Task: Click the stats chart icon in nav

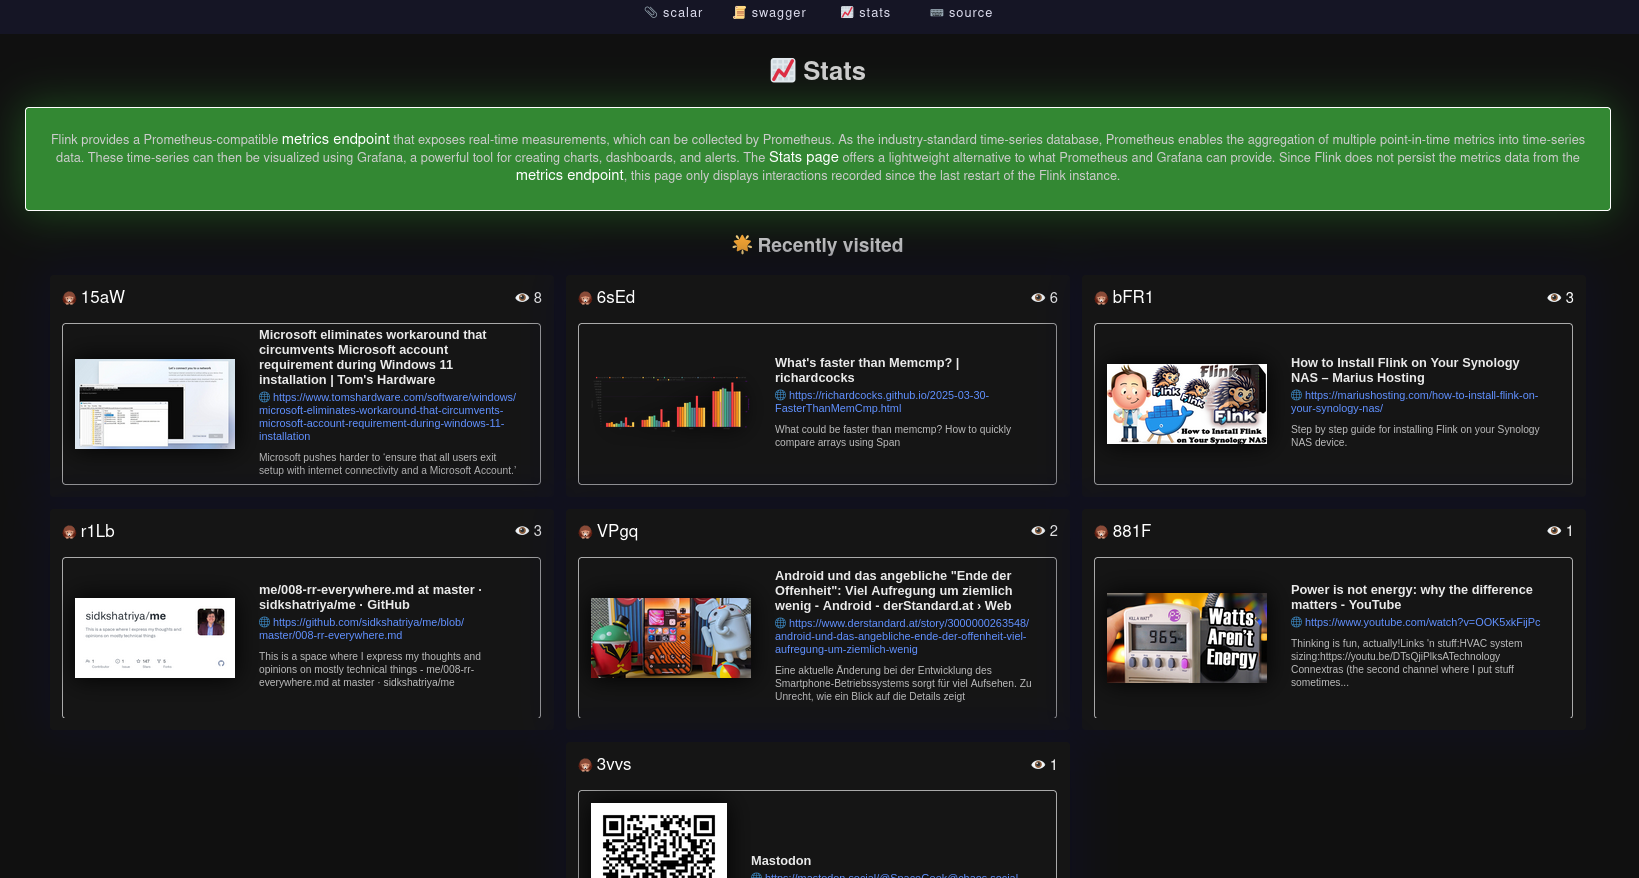Action: point(847,13)
